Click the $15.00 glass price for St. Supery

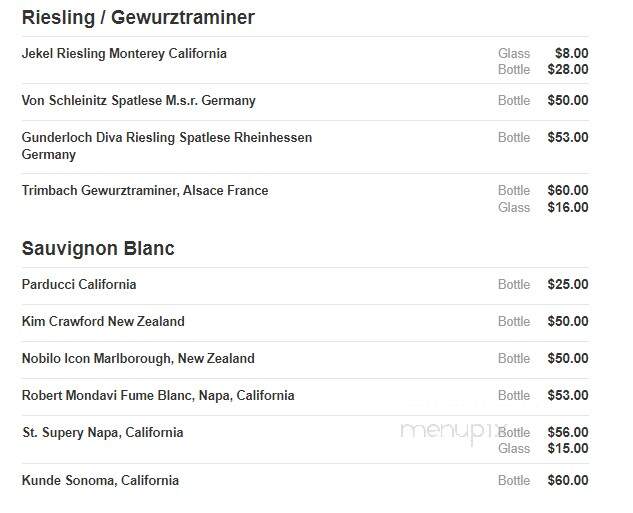coord(568,448)
